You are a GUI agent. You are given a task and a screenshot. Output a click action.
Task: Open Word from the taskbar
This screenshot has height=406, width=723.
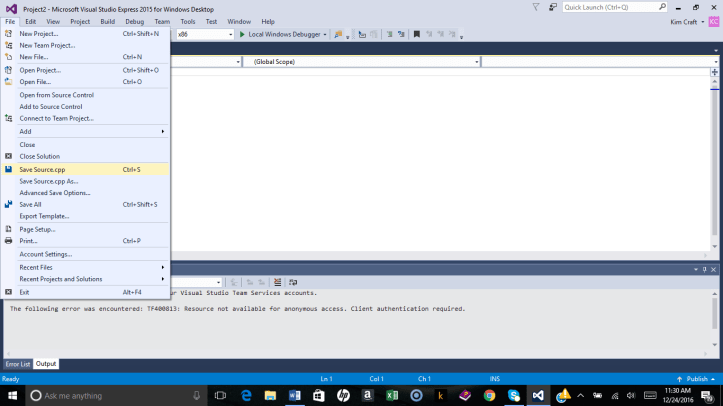click(295, 395)
